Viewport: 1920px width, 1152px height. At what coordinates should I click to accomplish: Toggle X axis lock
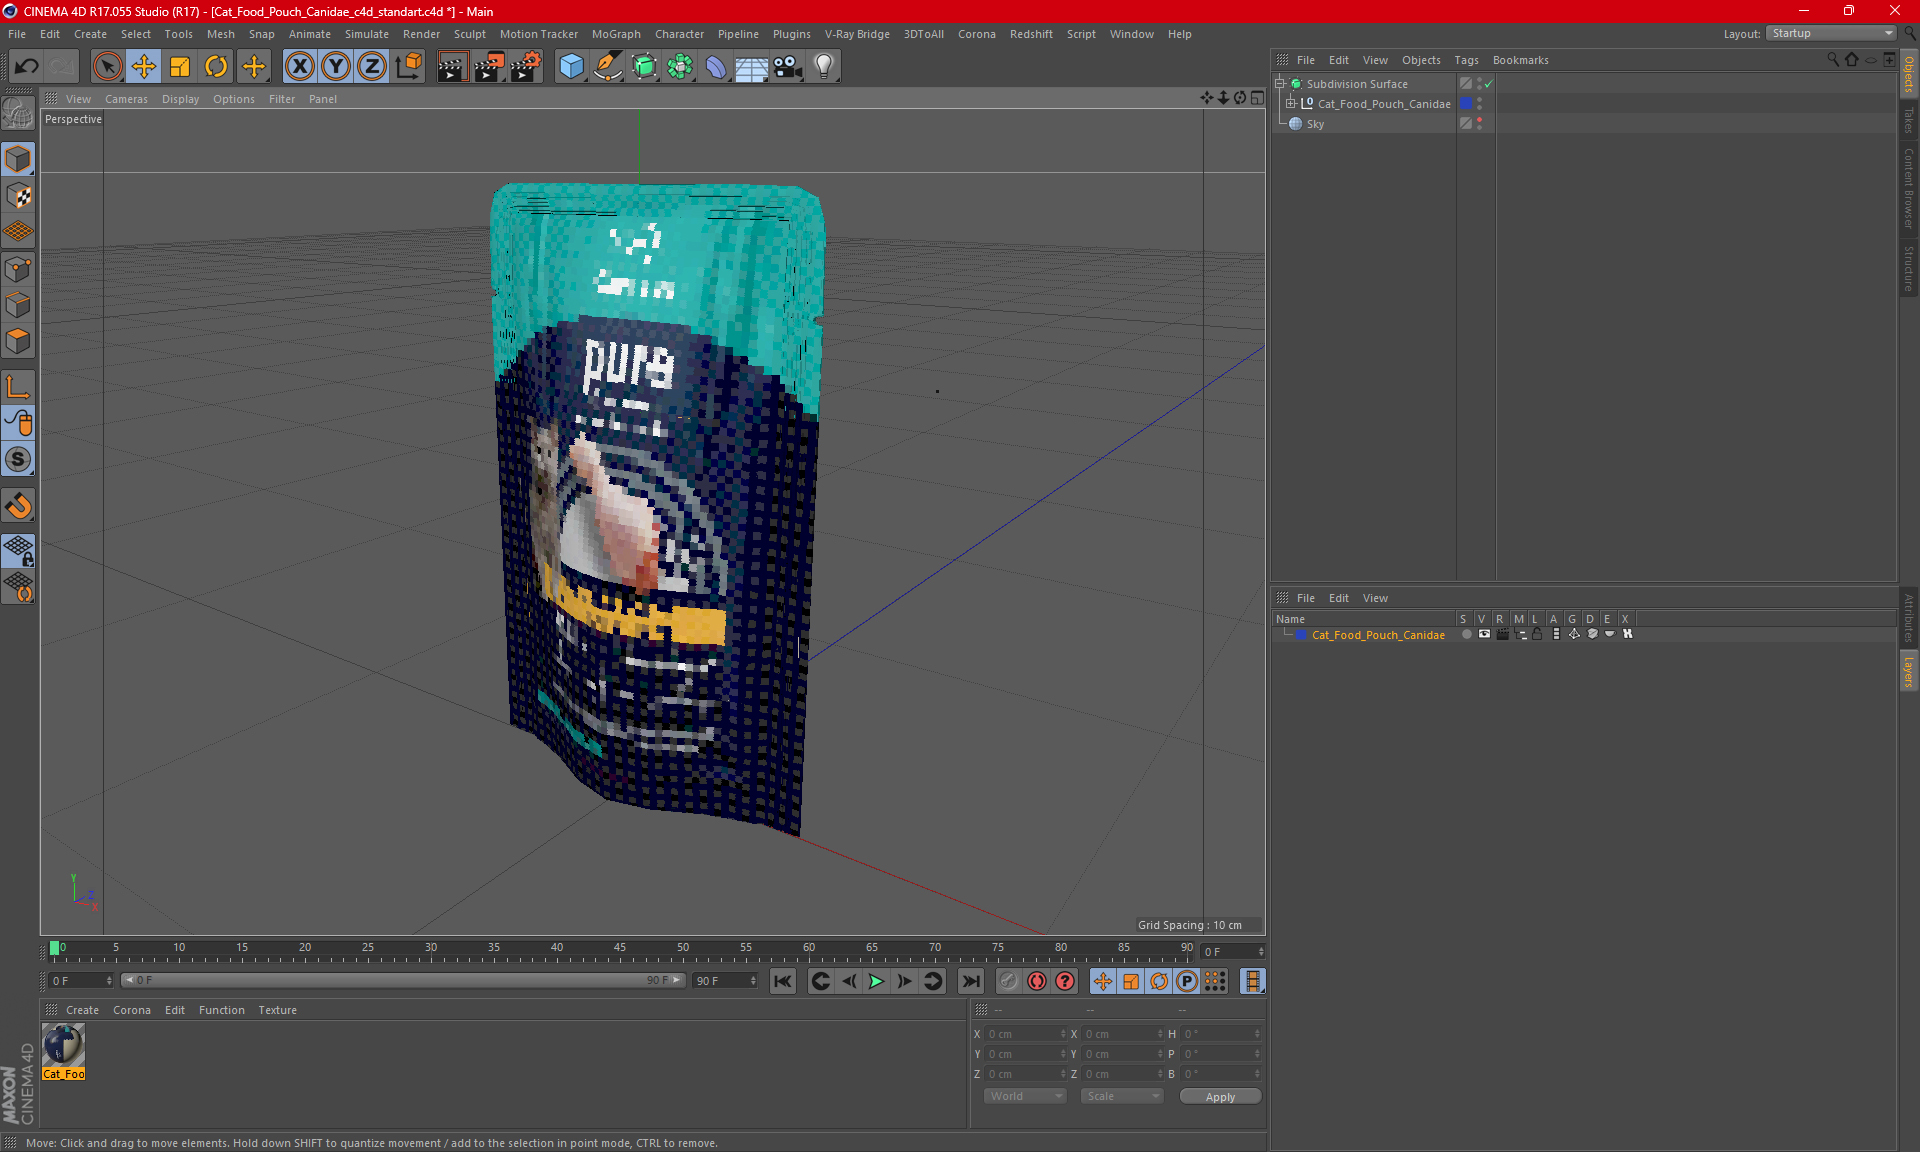(x=299, y=67)
